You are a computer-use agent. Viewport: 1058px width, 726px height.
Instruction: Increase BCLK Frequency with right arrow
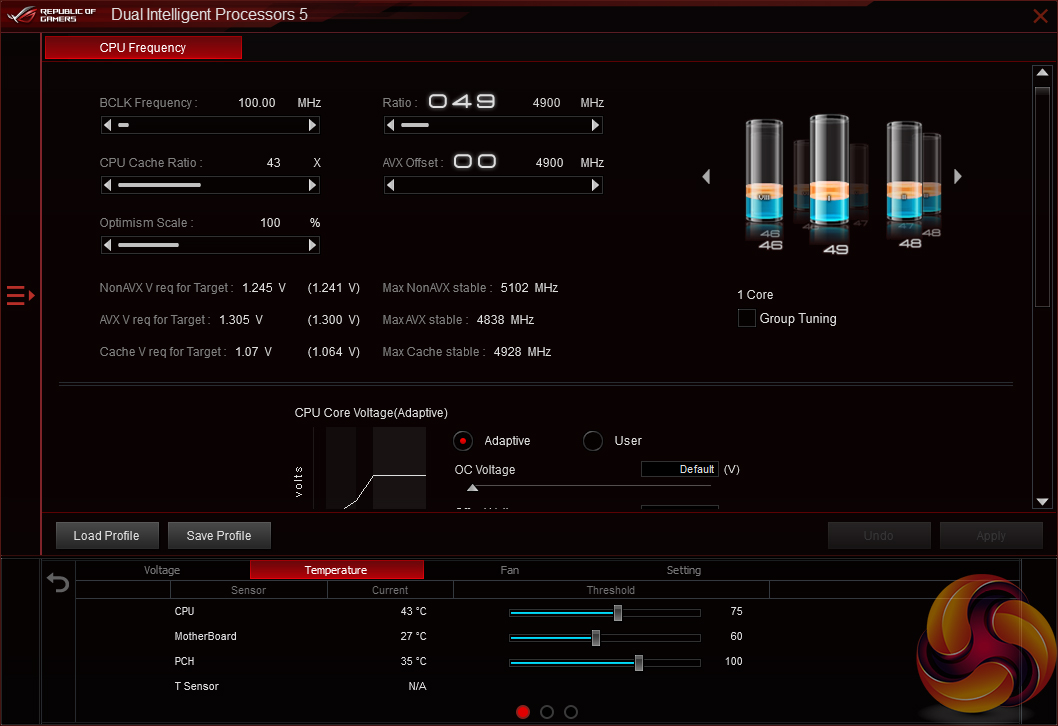click(x=312, y=125)
